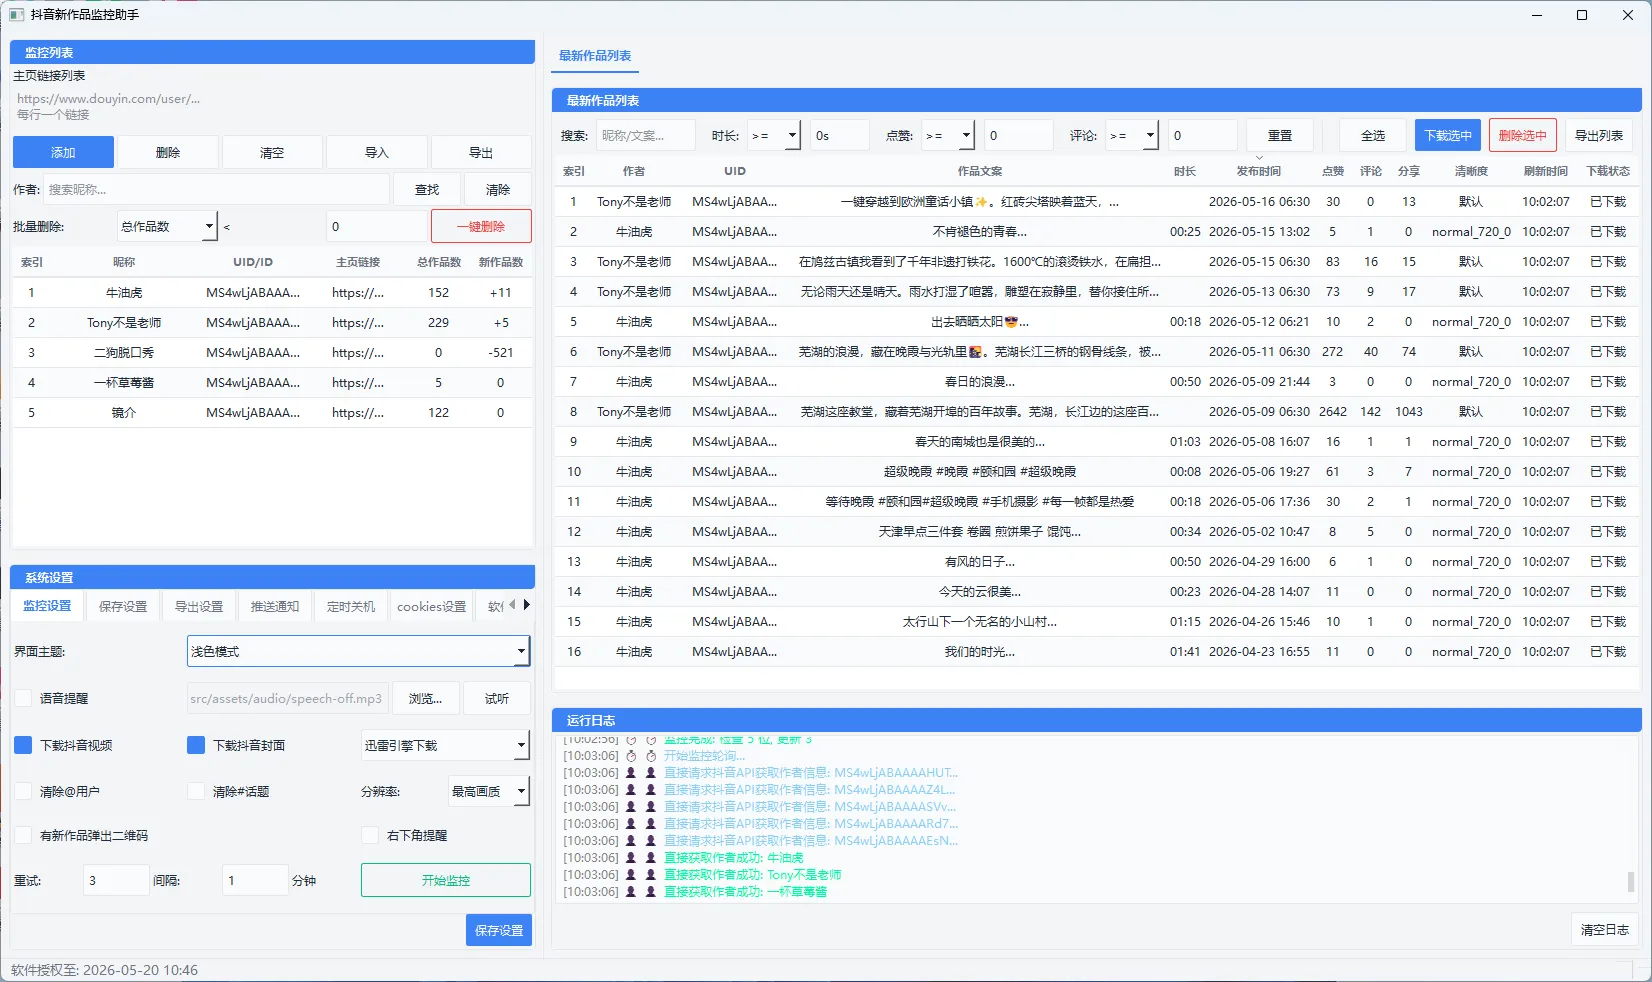Select the work titled 天津早点三件套
The width and height of the screenshot is (1652, 982).
[1097, 532]
